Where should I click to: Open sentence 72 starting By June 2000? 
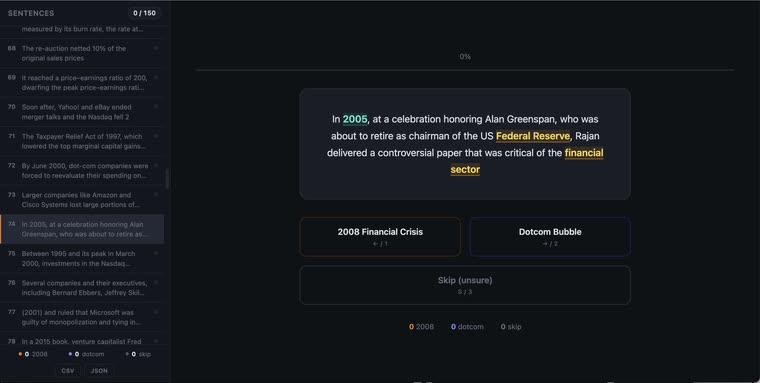pyautogui.click(x=82, y=171)
